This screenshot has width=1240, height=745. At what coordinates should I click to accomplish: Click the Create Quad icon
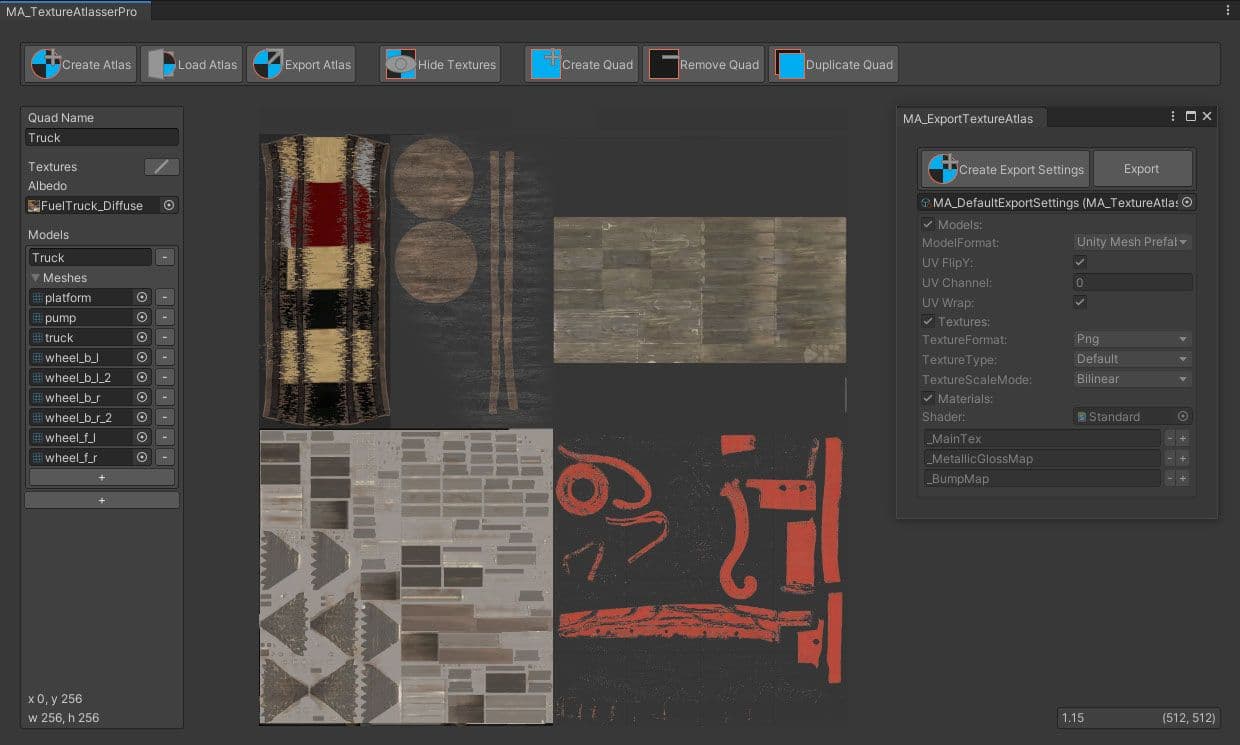pos(545,63)
